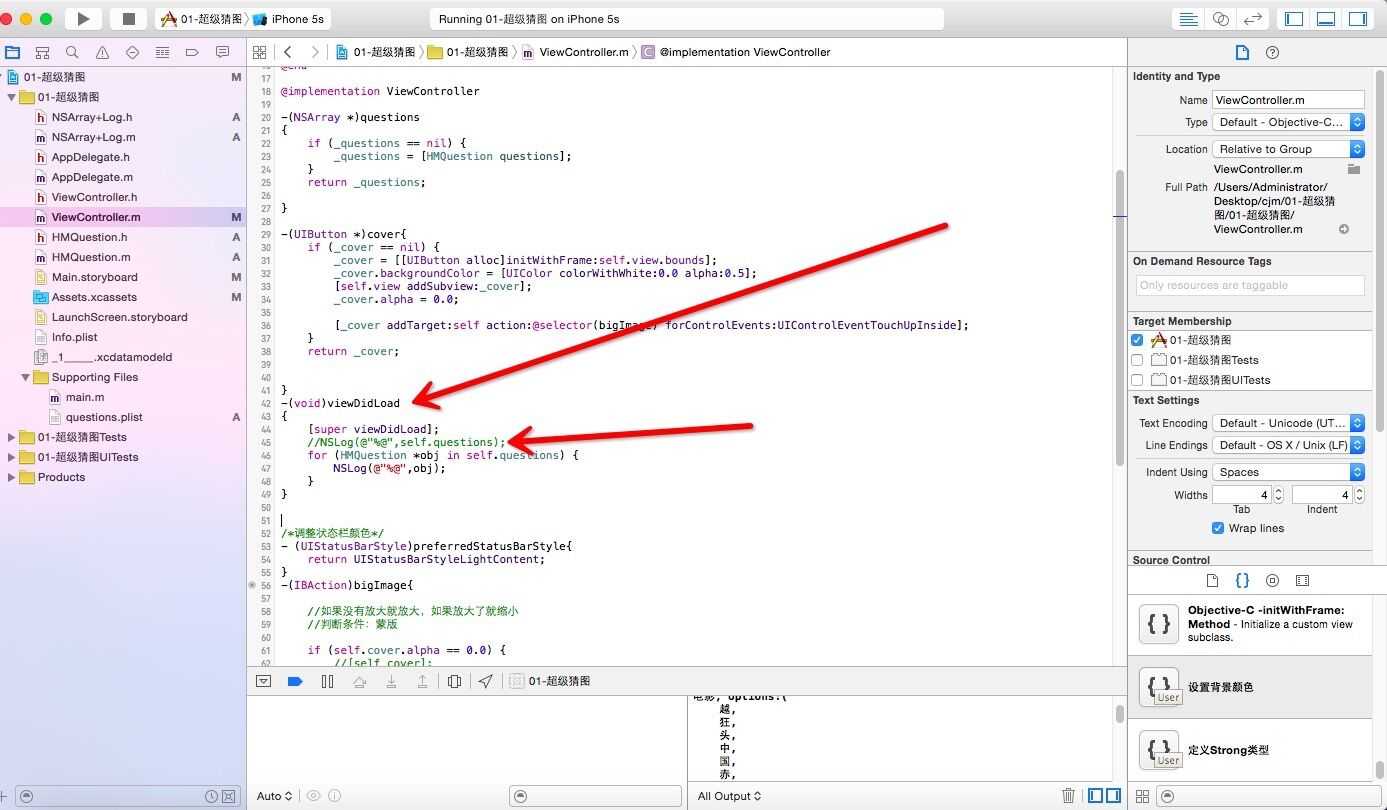The height and width of the screenshot is (810, 1387).
Task: Open the file template library
Action: pos(1212,580)
